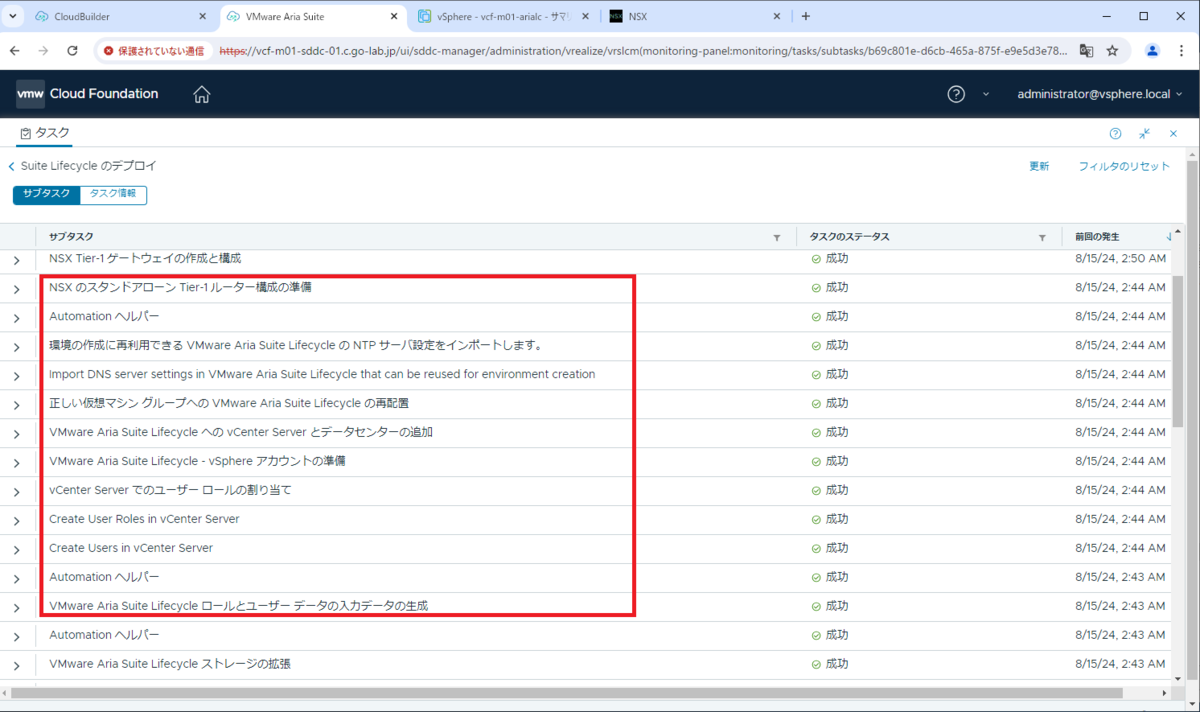Open the help question mark icon
Image resolution: width=1200 pixels, height=712 pixels.
[956, 94]
